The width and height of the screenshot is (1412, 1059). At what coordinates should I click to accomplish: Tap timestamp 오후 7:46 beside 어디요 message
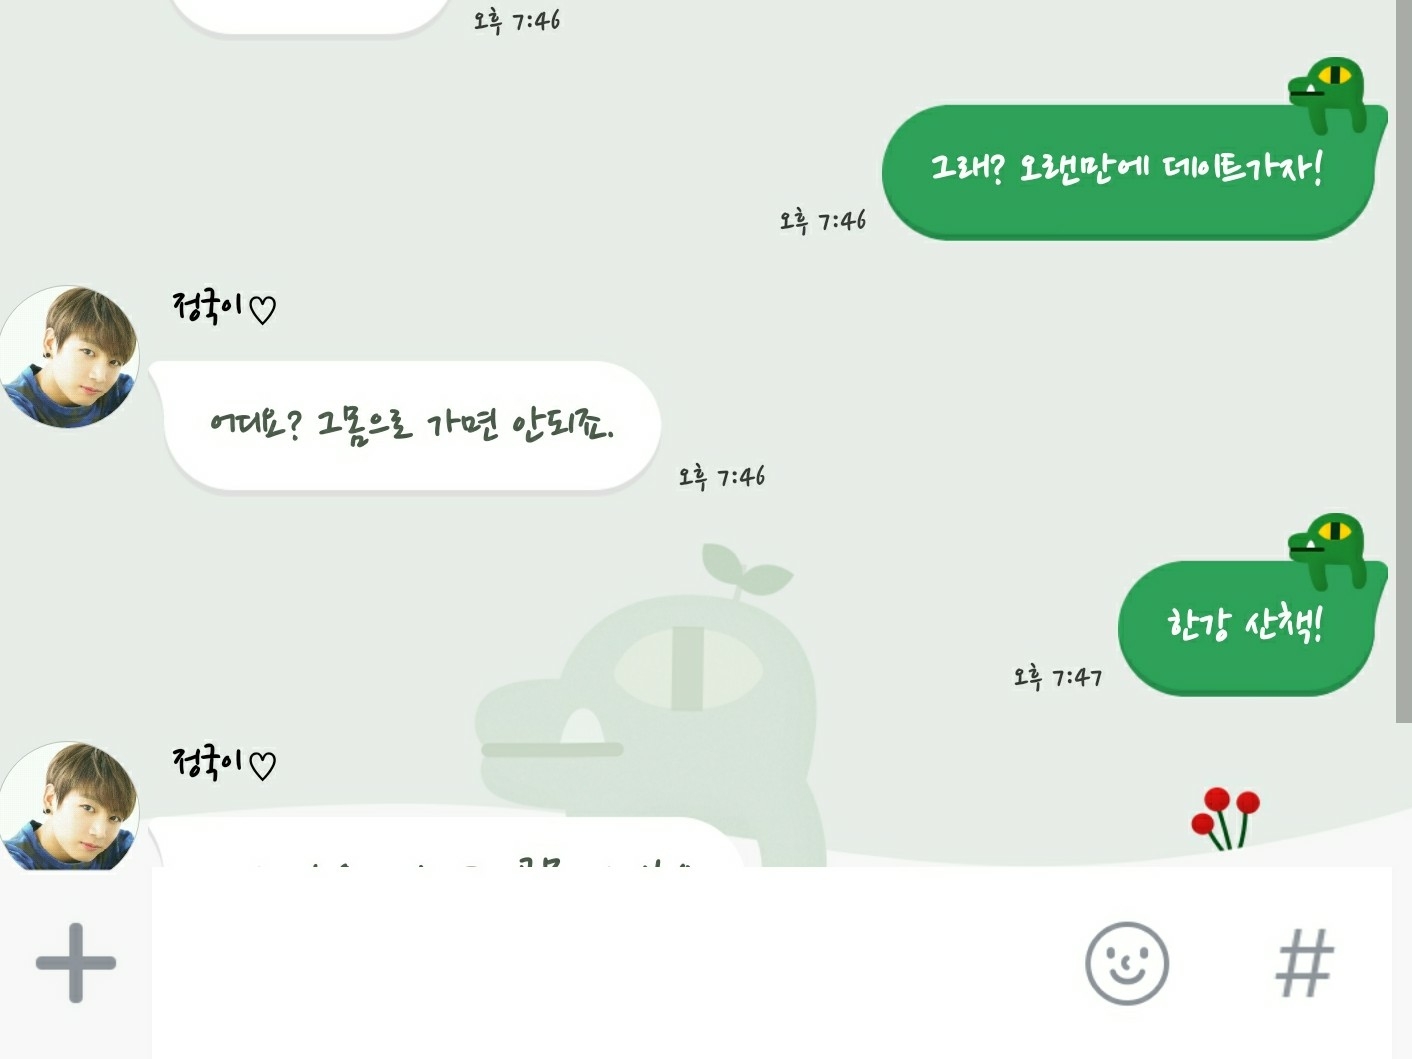point(721,476)
